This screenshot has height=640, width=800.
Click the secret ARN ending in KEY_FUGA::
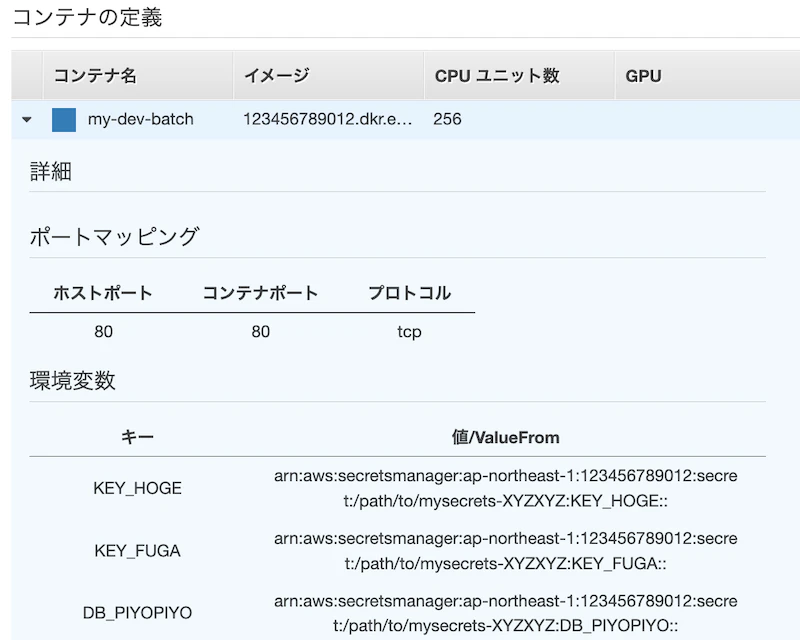click(x=506, y=551)
